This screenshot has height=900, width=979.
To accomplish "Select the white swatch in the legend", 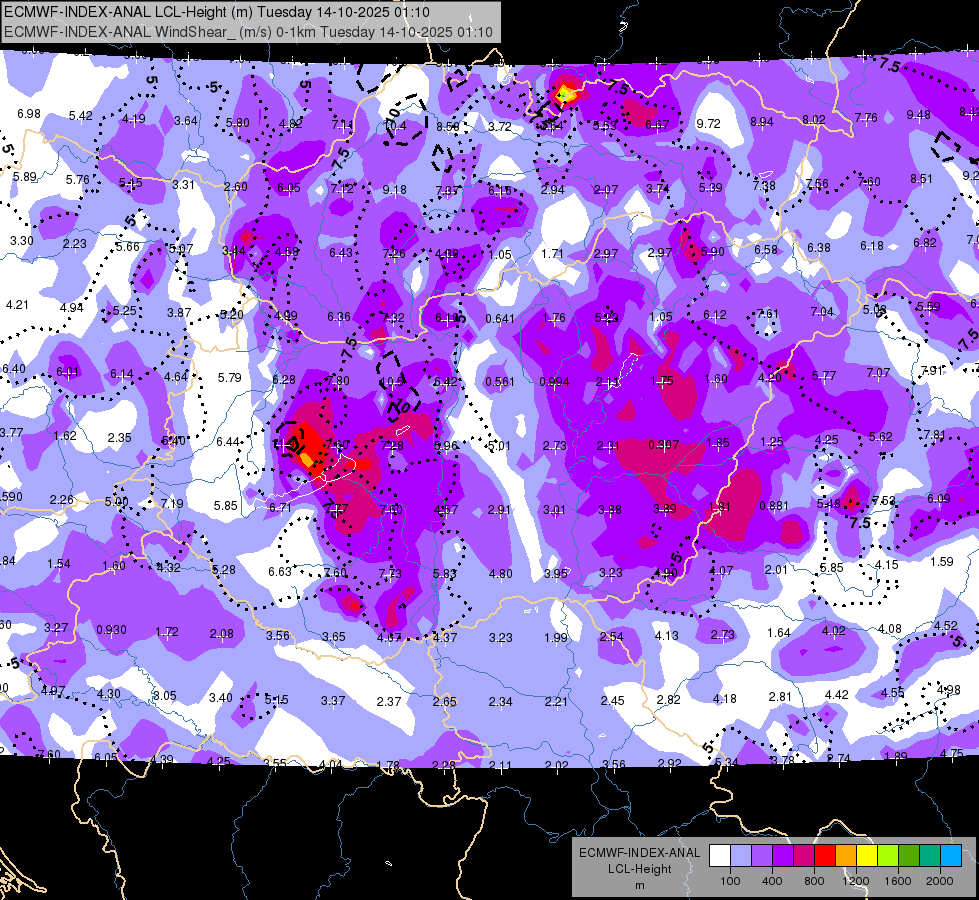I will (x=719, y=855).
